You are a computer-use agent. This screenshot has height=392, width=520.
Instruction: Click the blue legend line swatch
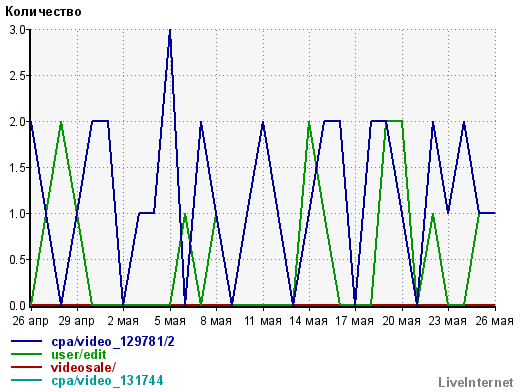[x=26, y=341]
